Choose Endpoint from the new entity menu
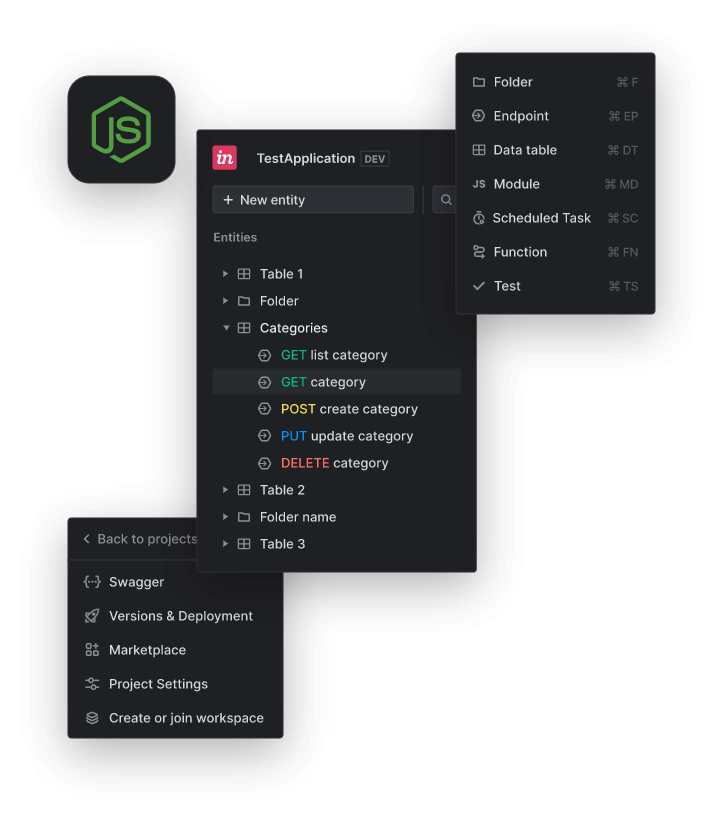The width and height of the screenshot is (723, 821). 521,116
